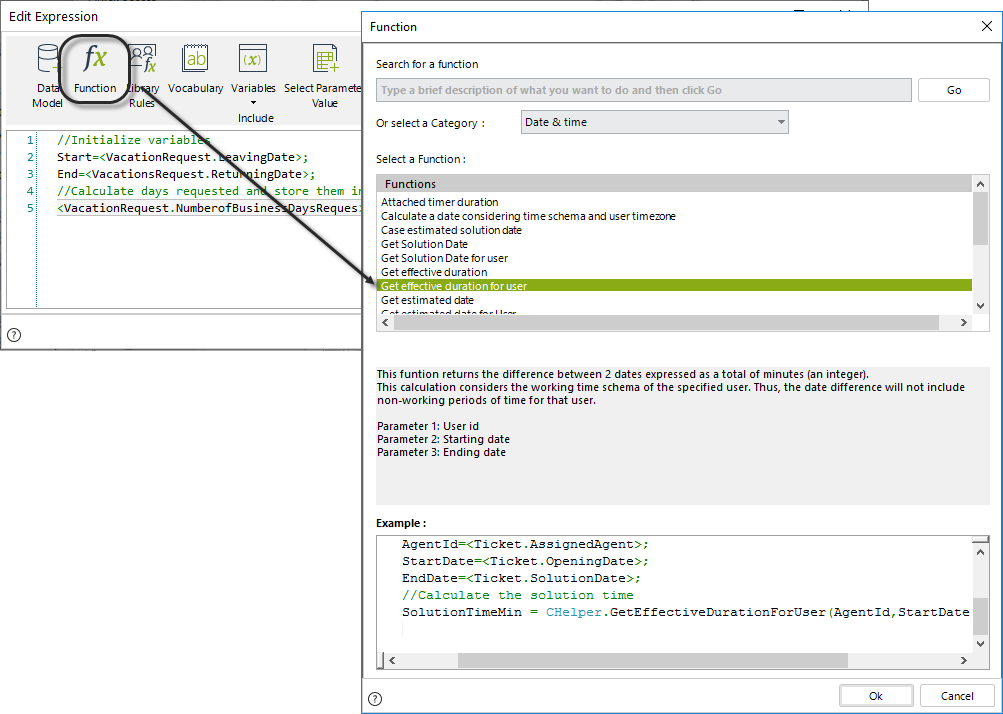Click up arrow of Example scrollbar
The width and height of the screenshot is (1003, 714).
point(980,551)
